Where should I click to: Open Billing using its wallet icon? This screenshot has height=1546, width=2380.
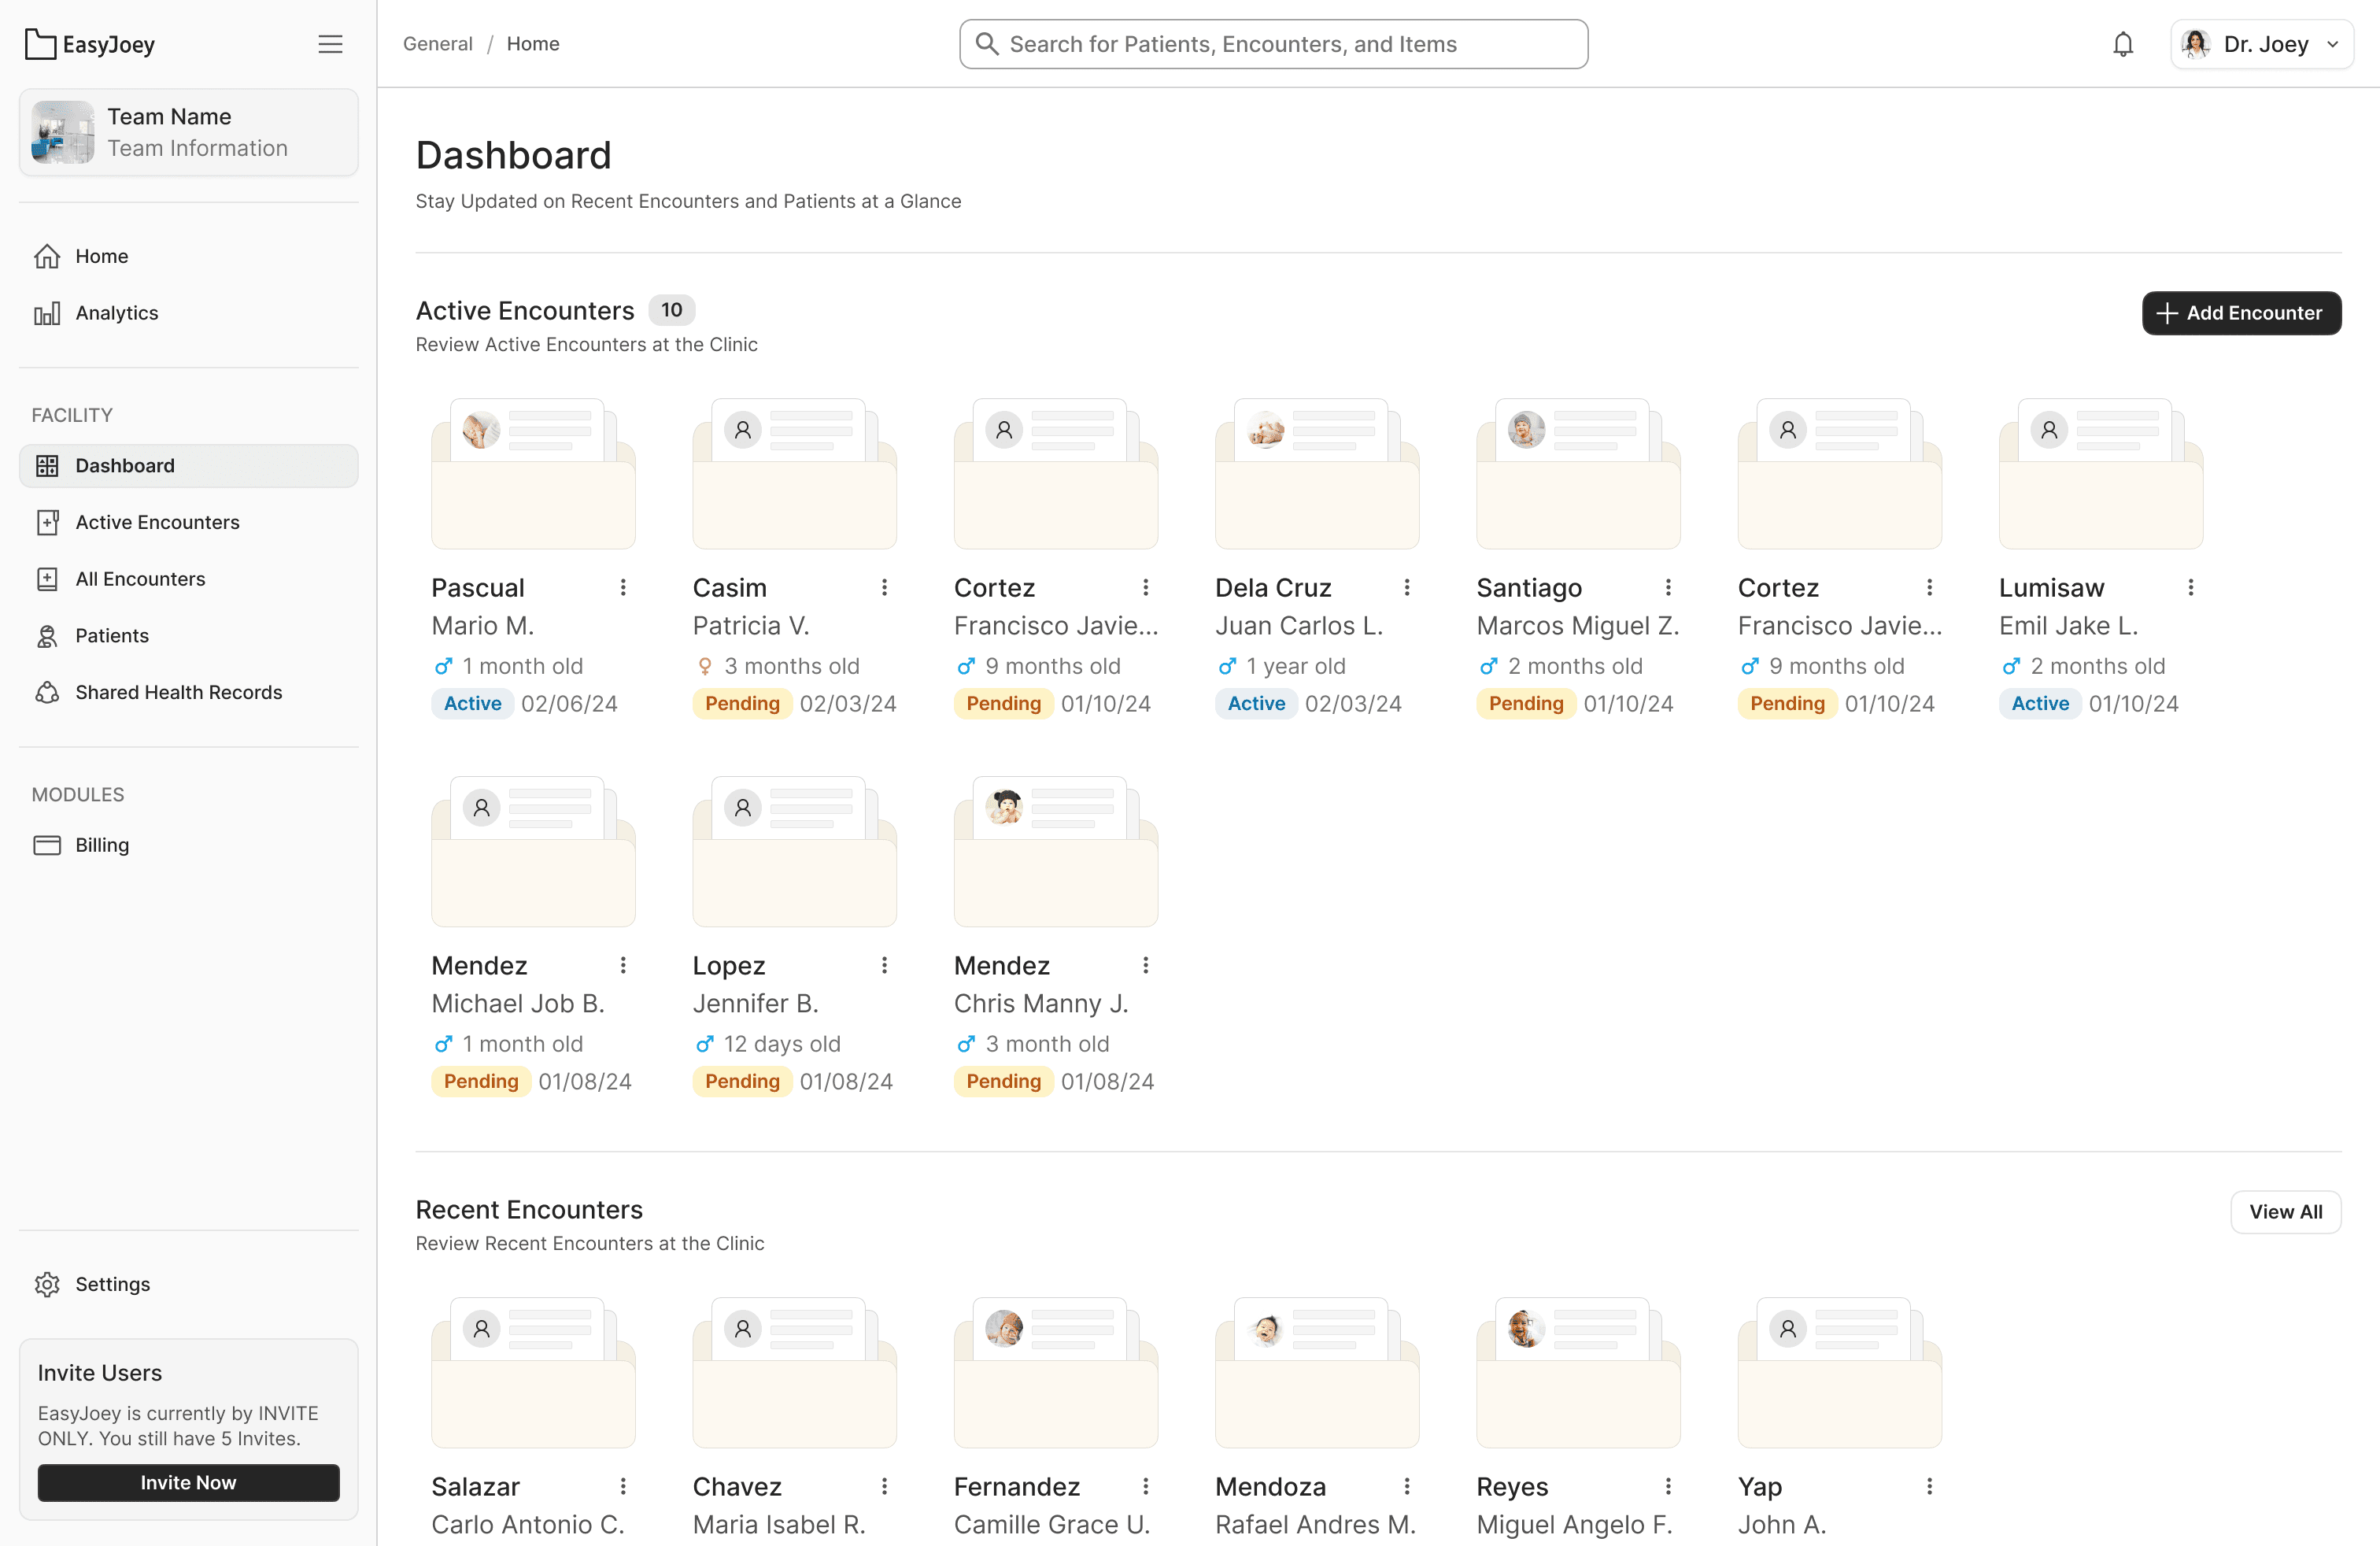pyautogui.click(x=48, y=845)
